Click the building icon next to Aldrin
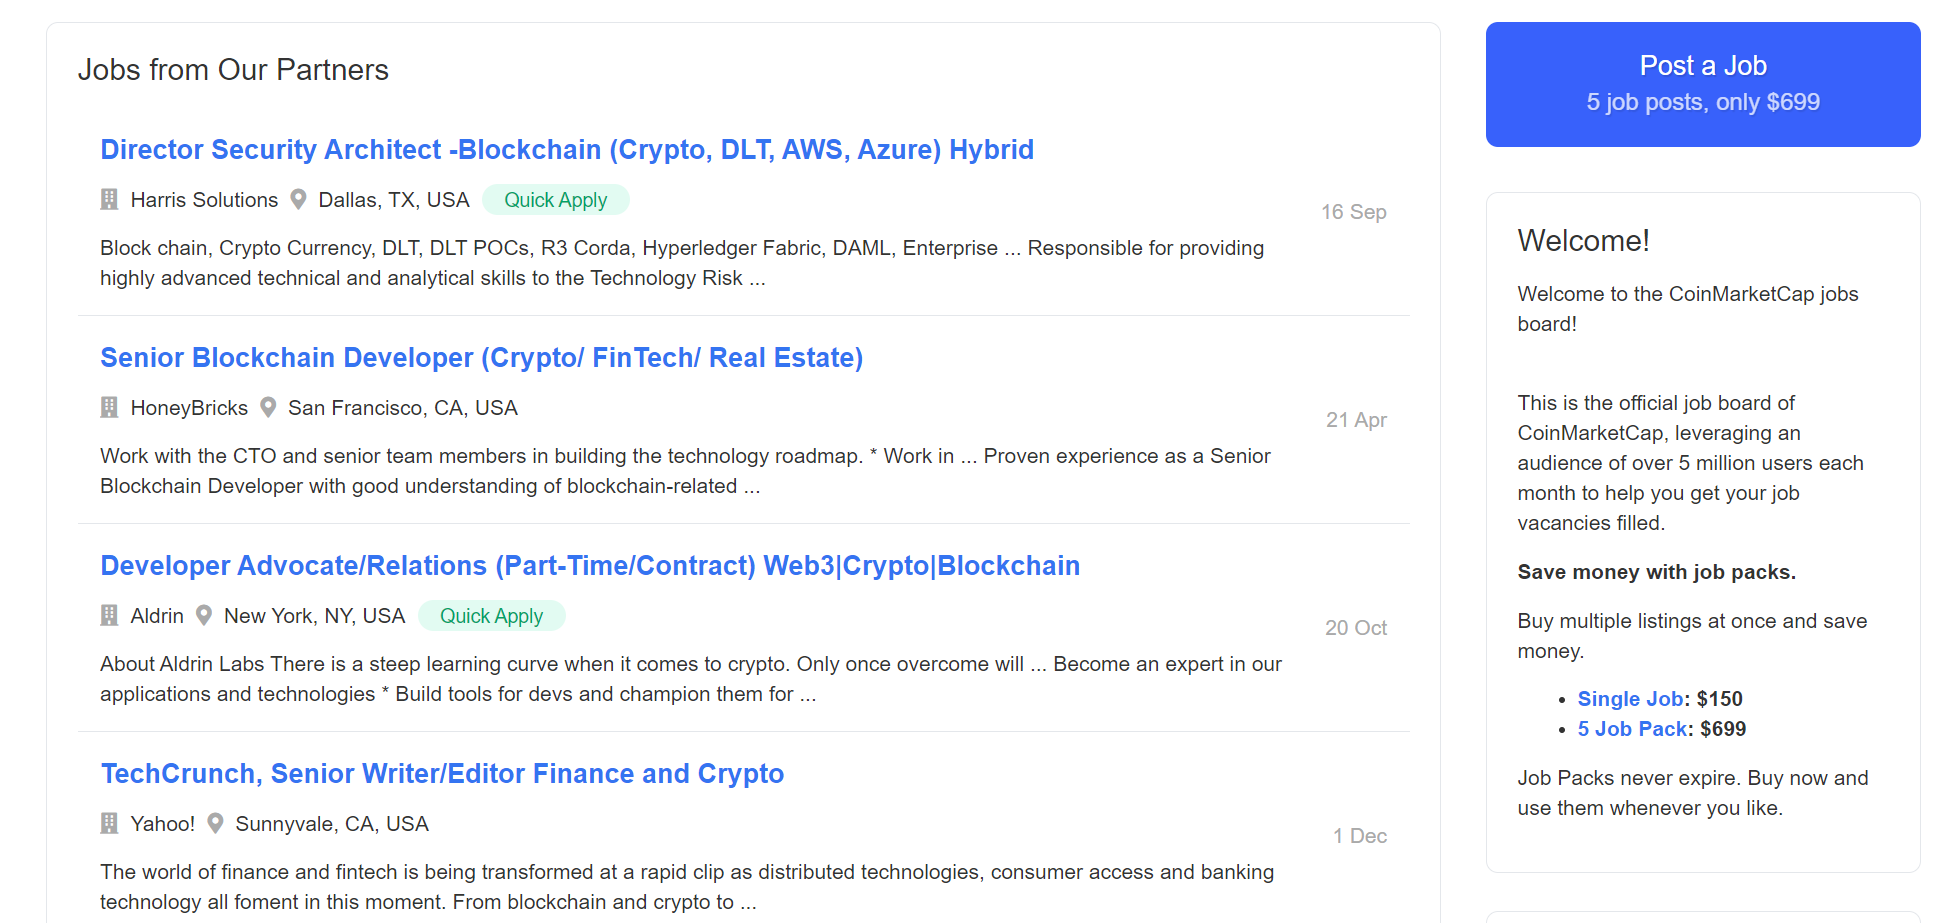 click(109, 615)
